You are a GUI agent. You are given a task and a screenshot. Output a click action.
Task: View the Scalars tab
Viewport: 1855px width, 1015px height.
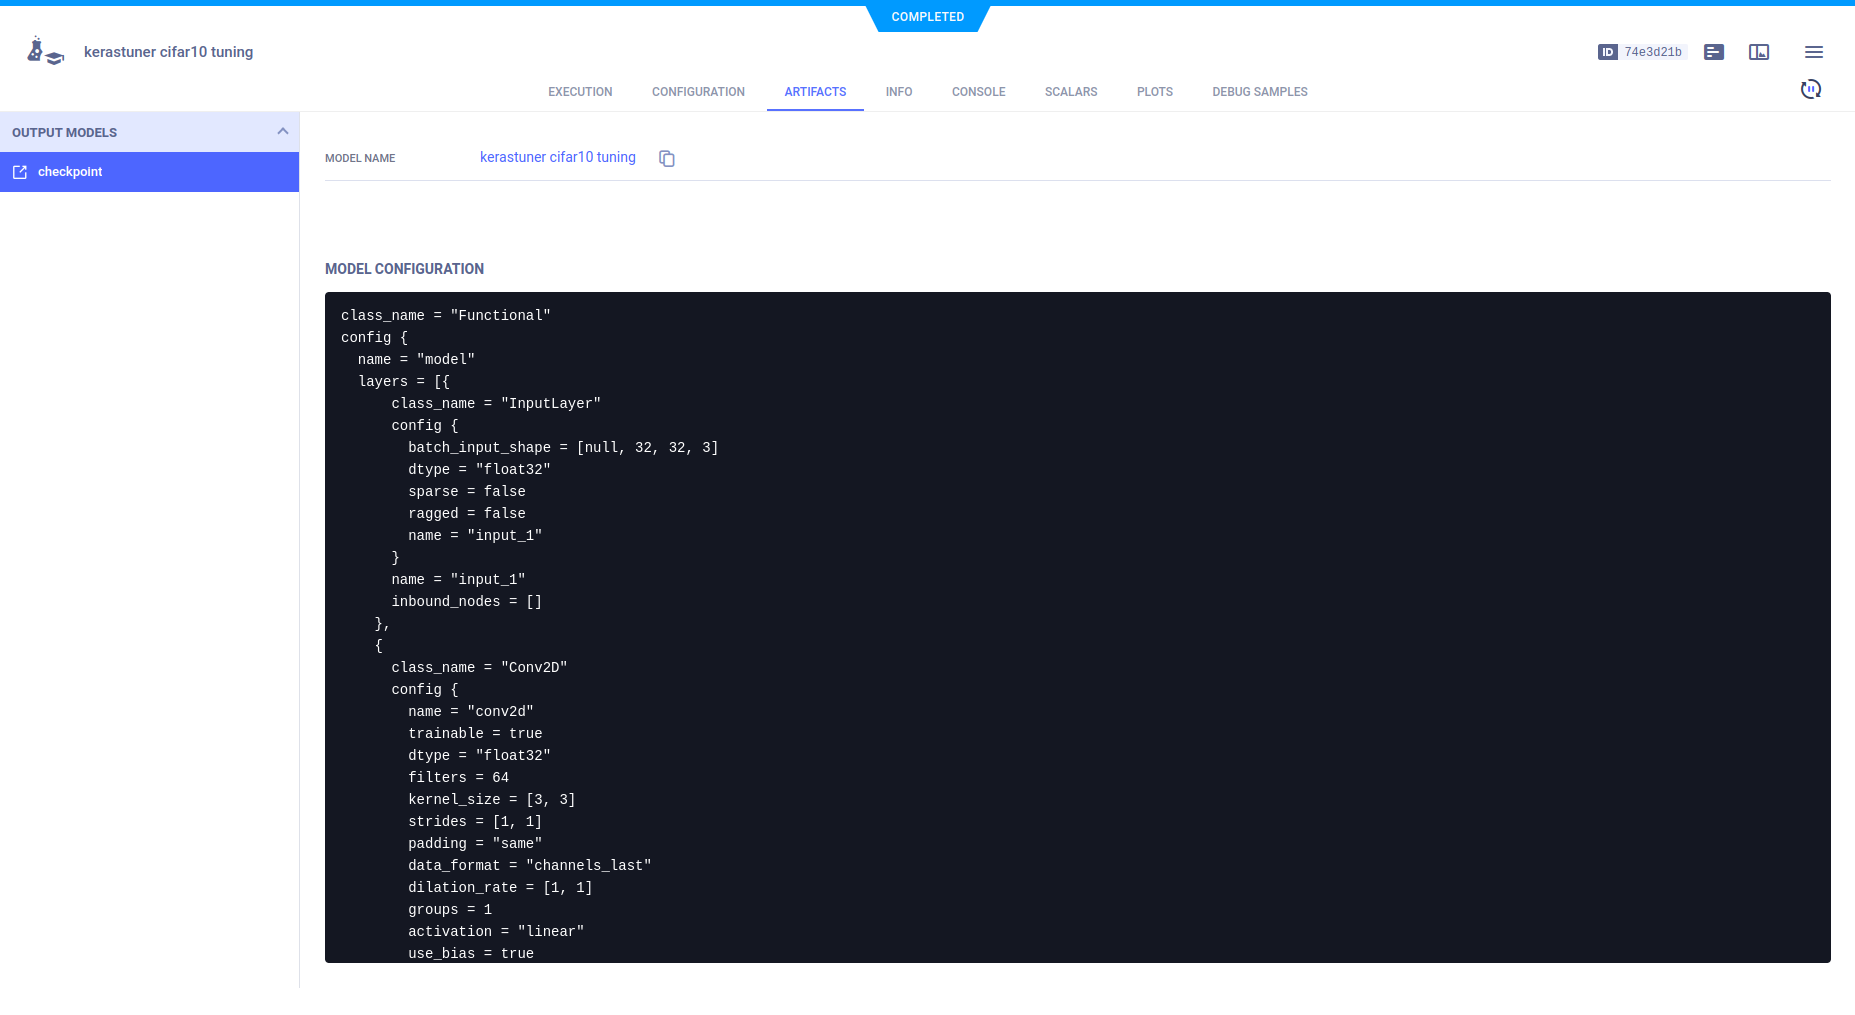[1071, 92]
